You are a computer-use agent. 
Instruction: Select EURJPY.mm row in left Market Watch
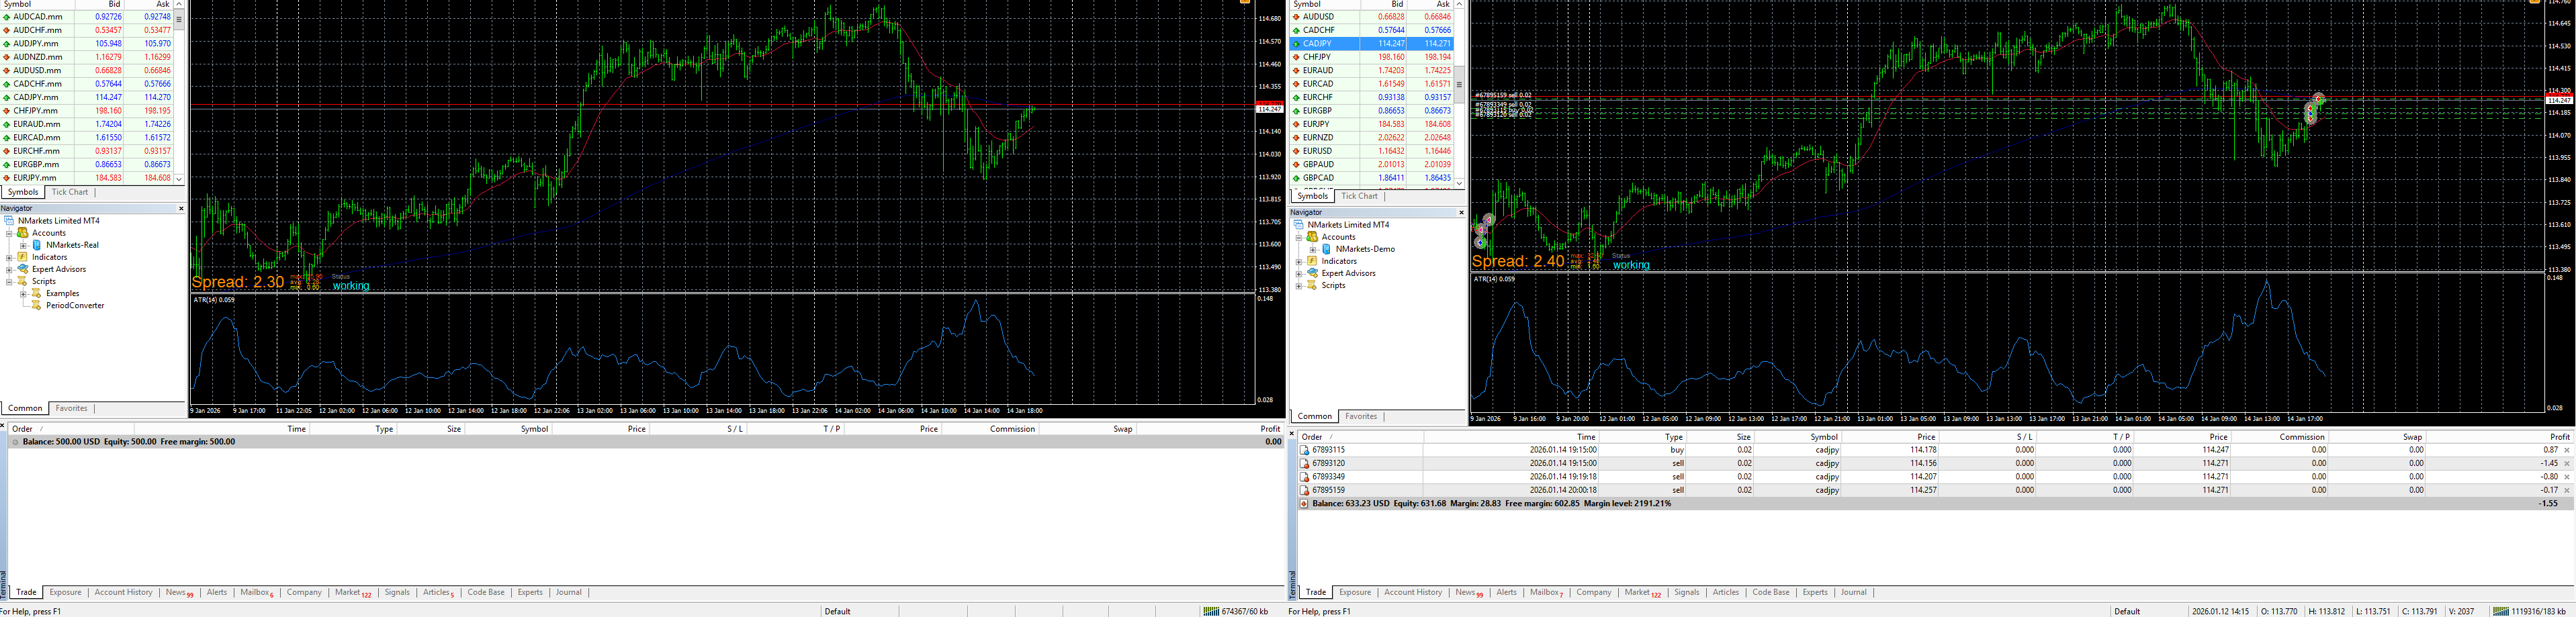click(87, 178)
